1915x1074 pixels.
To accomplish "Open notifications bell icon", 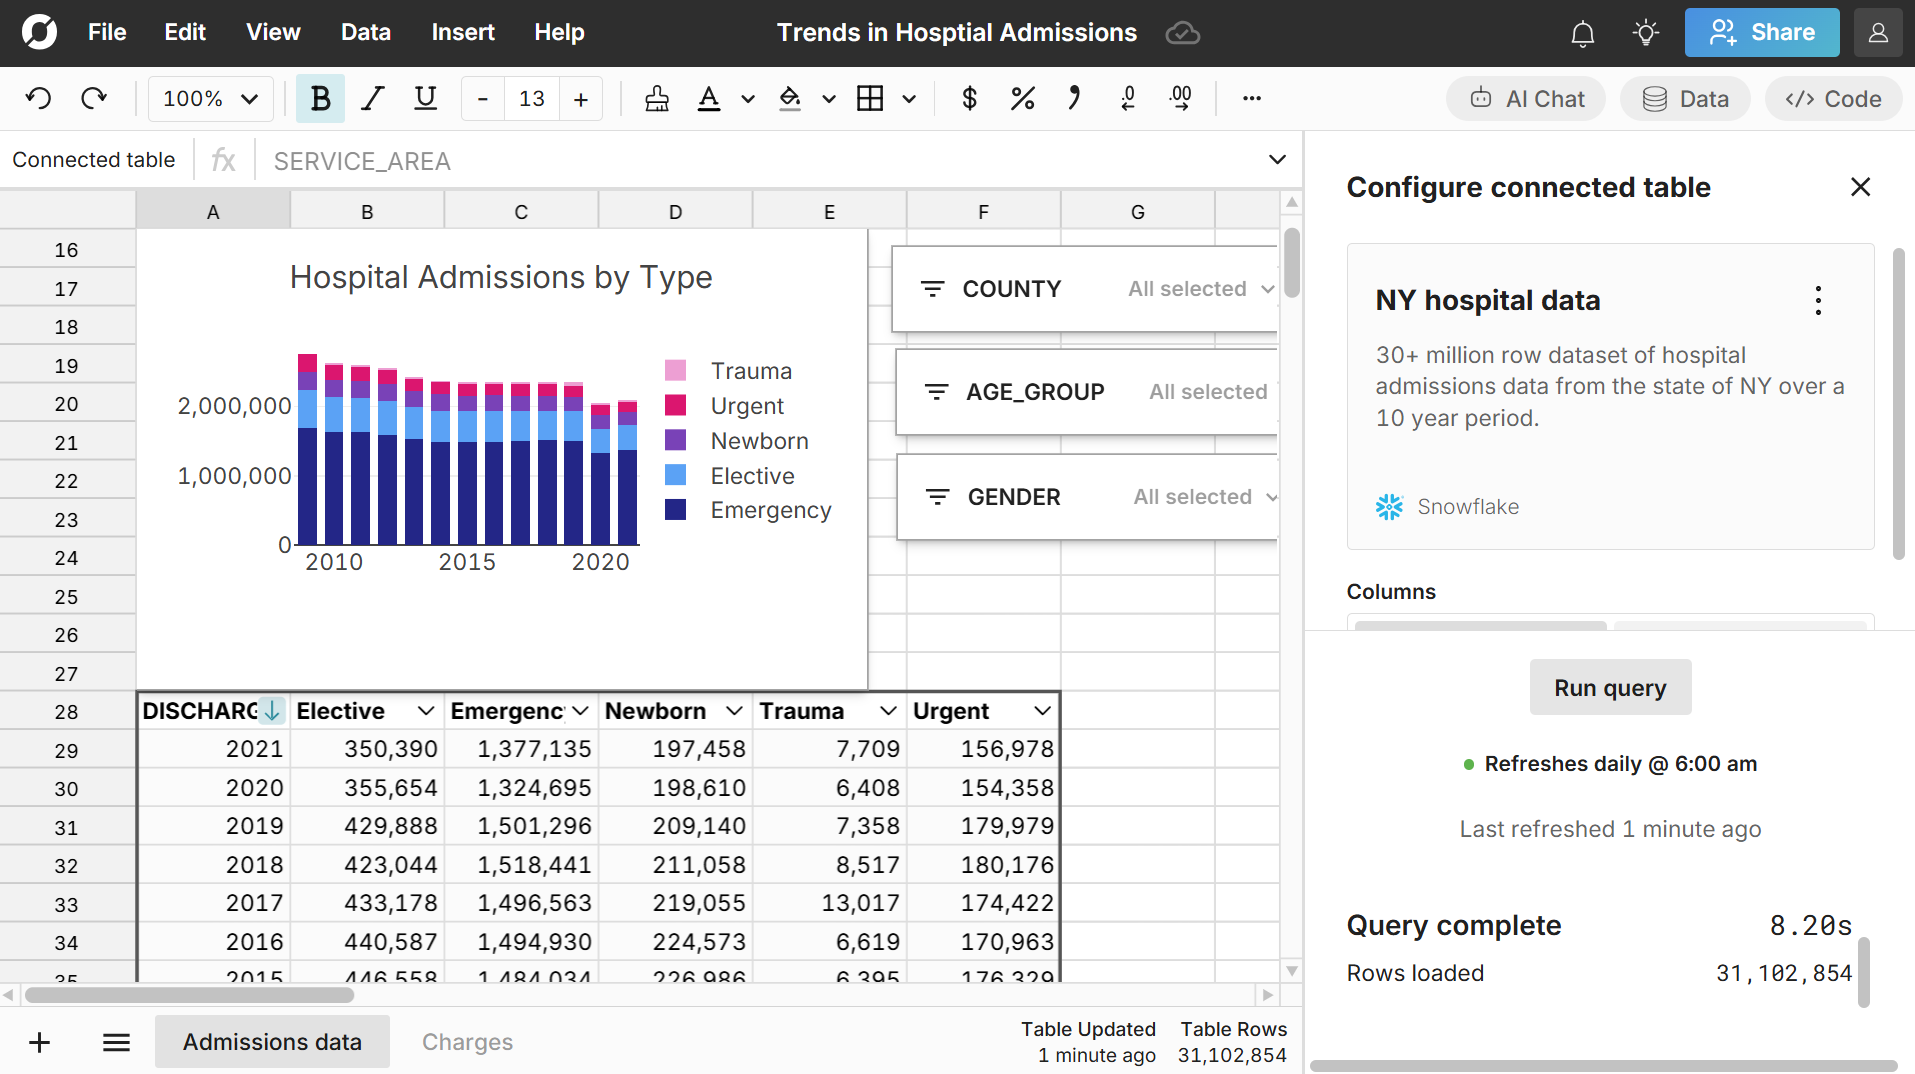I will [x=1582, y=33].
